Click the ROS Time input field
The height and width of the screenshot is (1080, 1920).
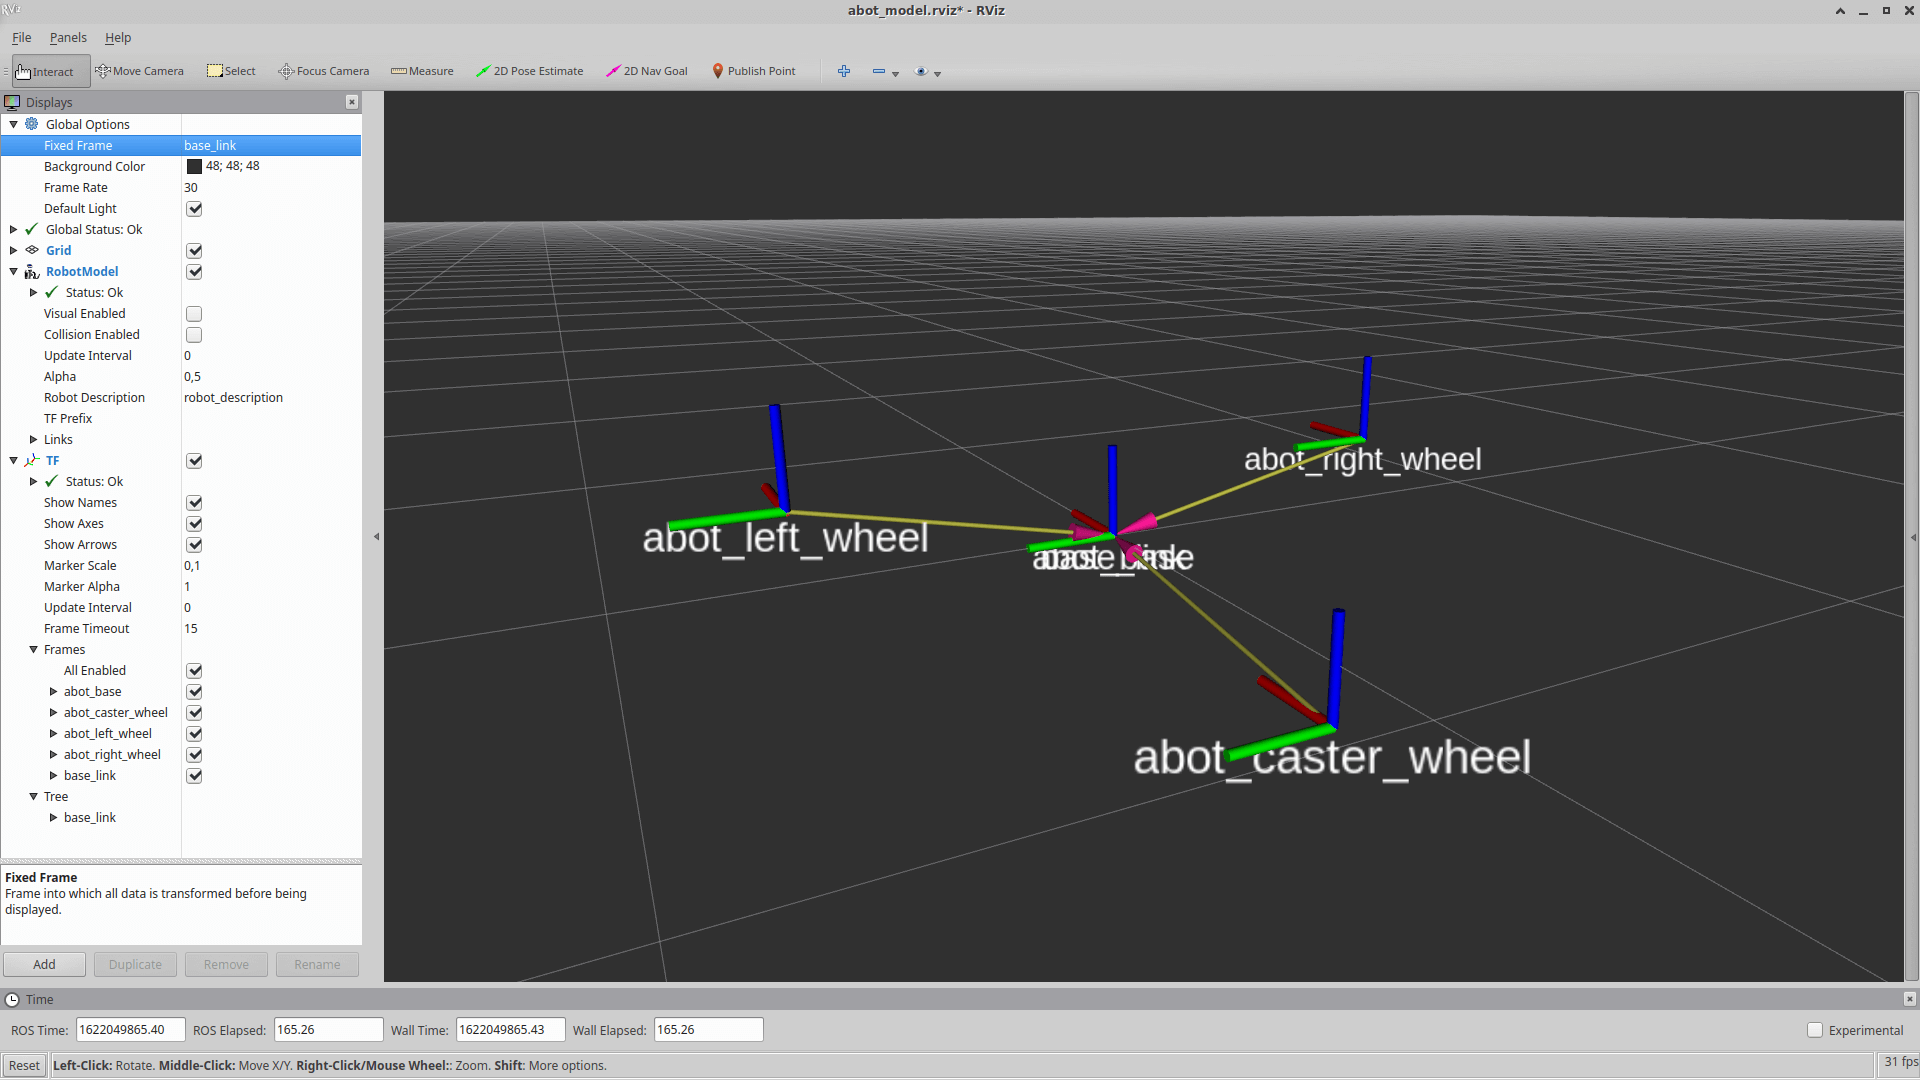130,1029
